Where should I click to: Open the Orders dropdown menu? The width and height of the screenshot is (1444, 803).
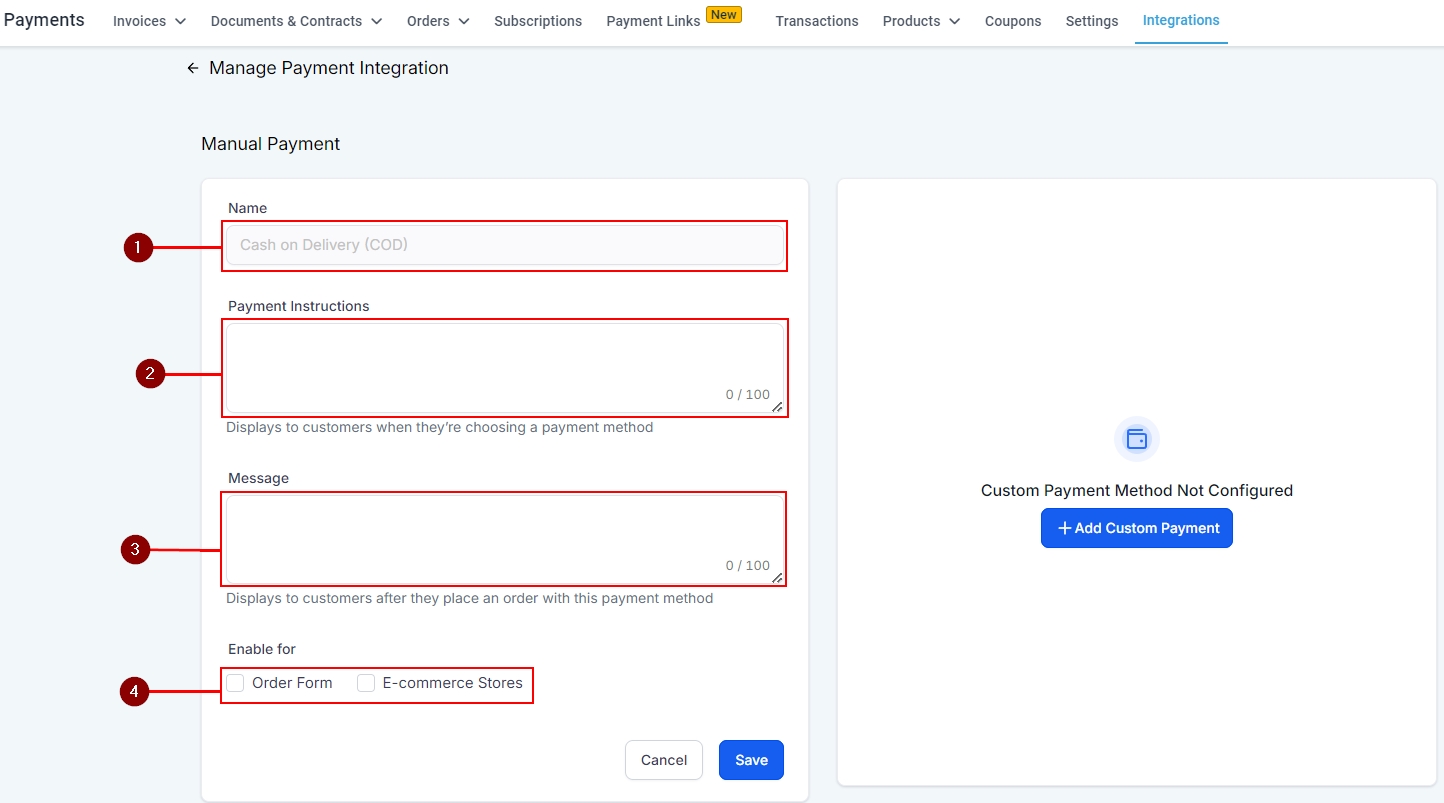pos(438,21)
